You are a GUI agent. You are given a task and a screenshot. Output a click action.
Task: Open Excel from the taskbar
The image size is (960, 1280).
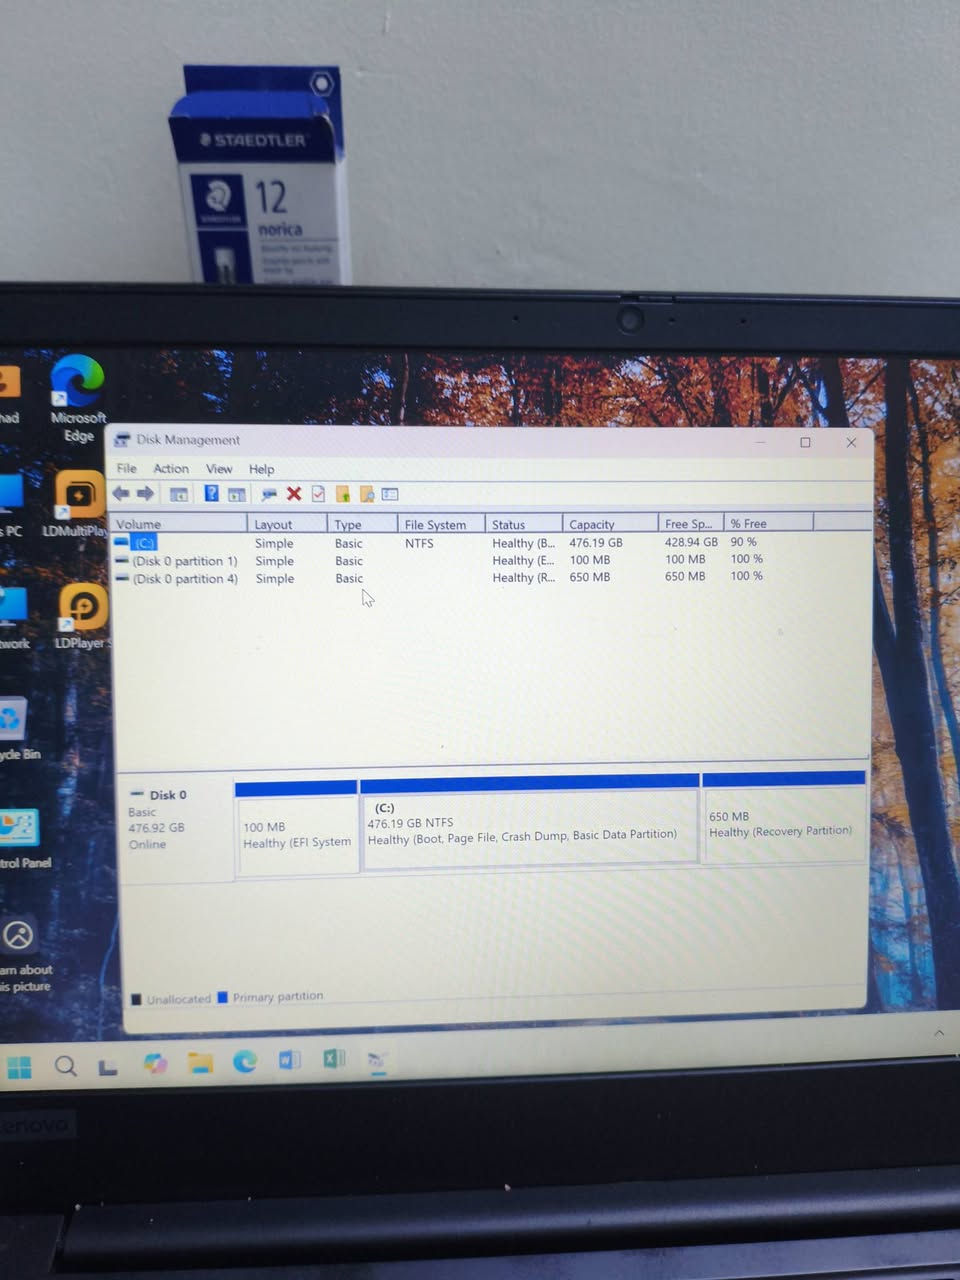click(x=334, y=1058)
